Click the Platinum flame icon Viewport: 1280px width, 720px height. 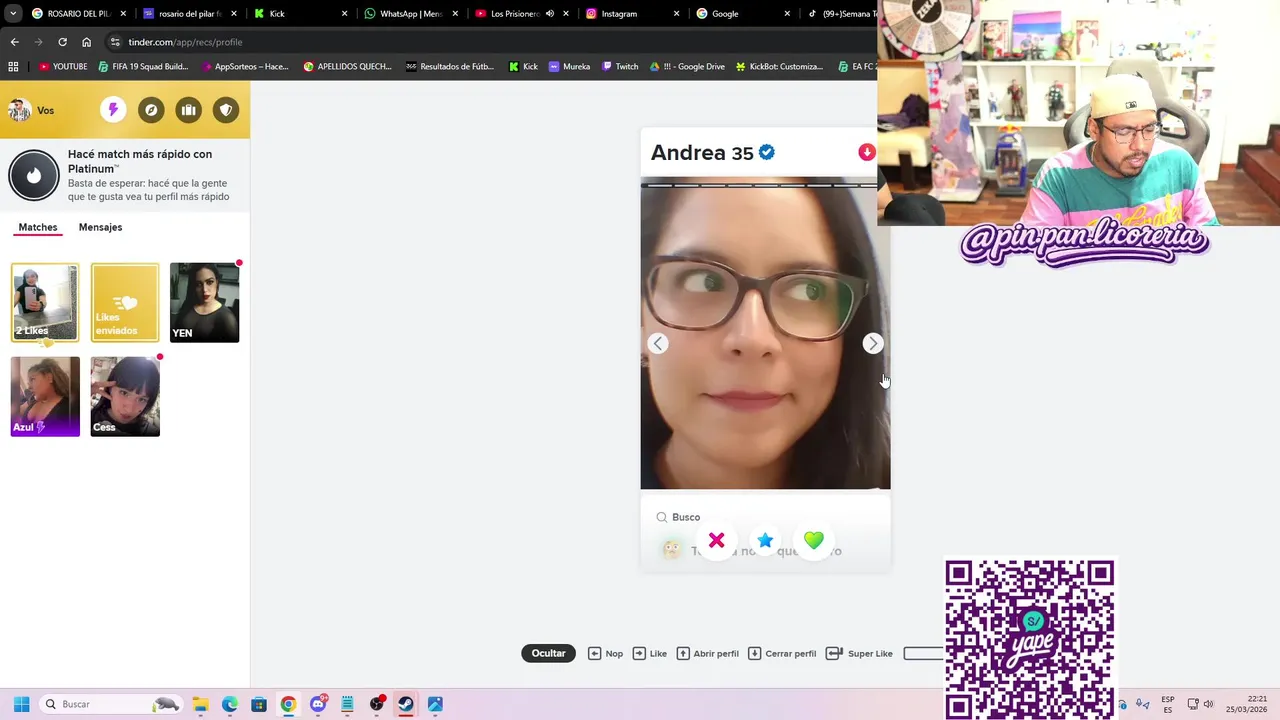click(x=34, y=176)
